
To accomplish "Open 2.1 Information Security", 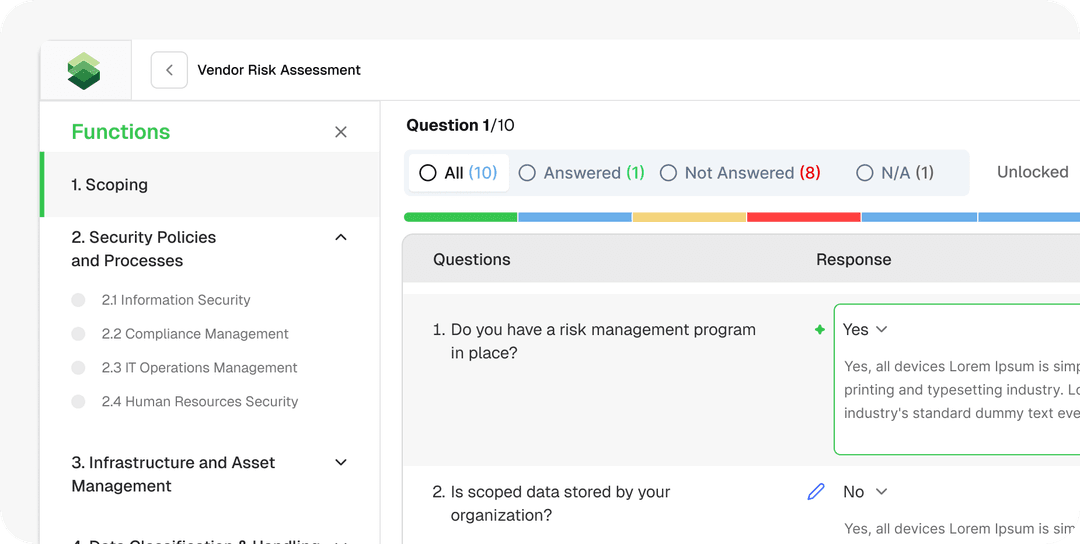I will tap(176, 300).
